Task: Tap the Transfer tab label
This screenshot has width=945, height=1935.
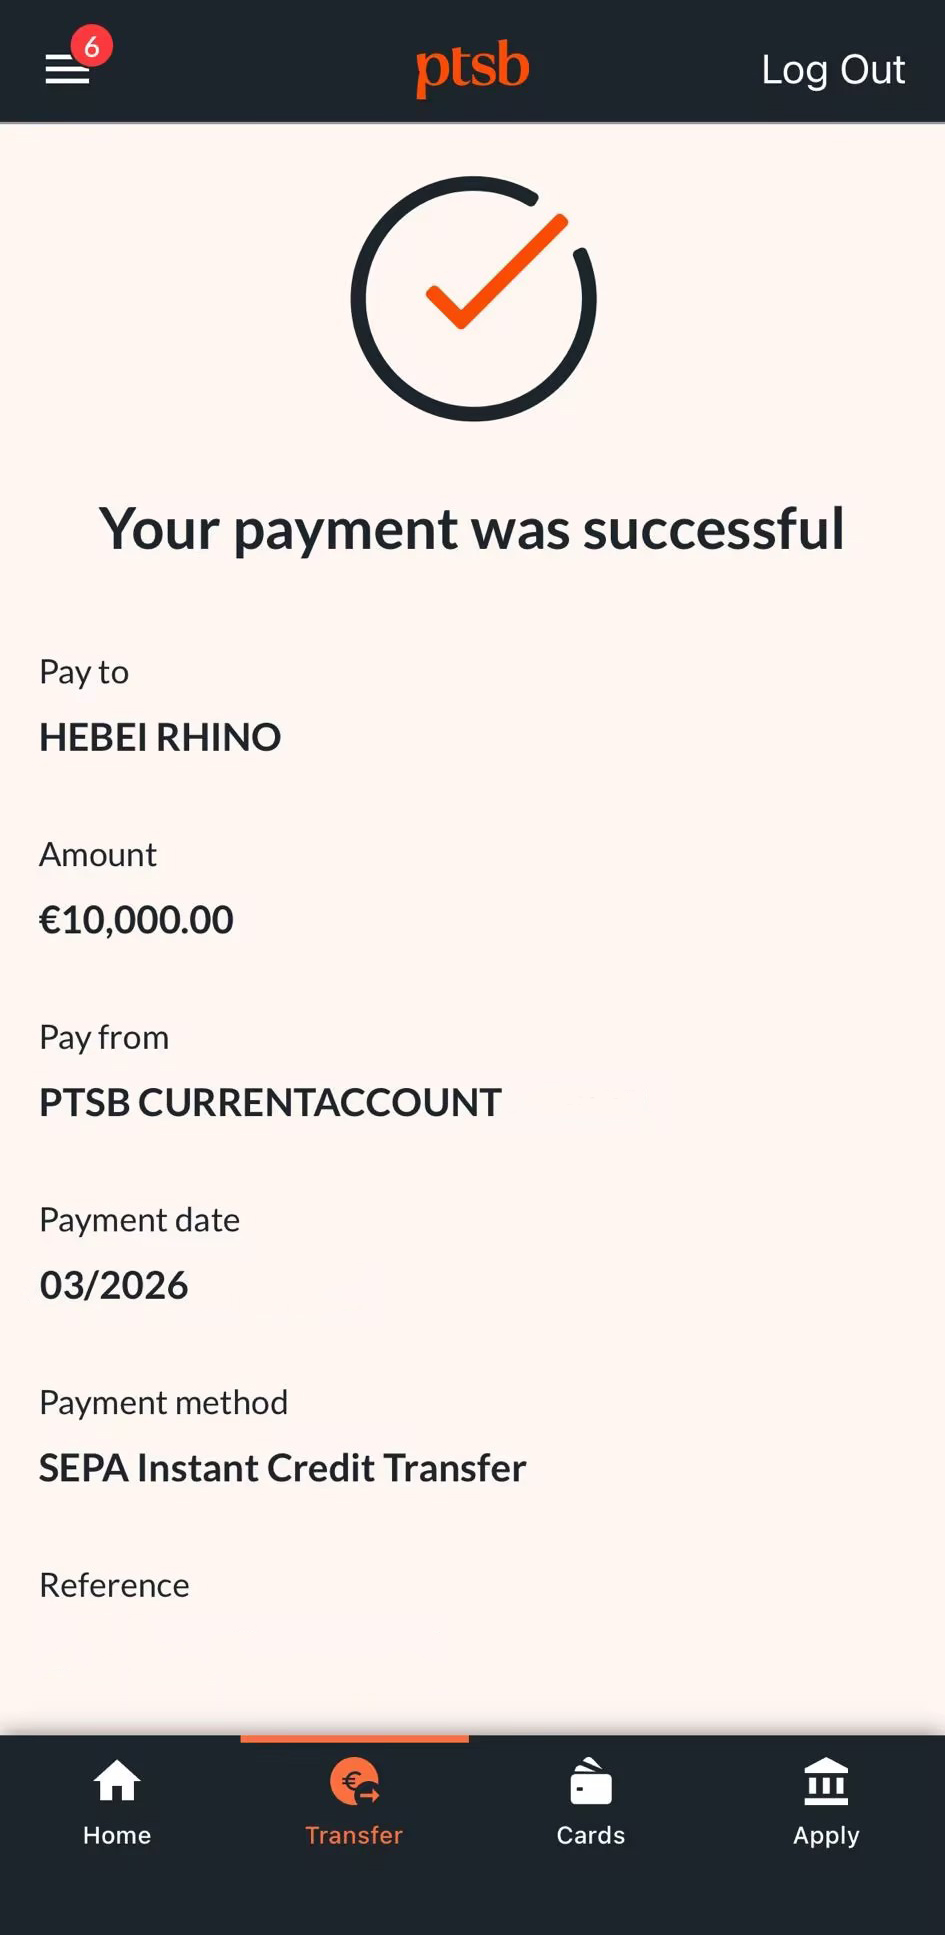Action: tap(354, 1835)
